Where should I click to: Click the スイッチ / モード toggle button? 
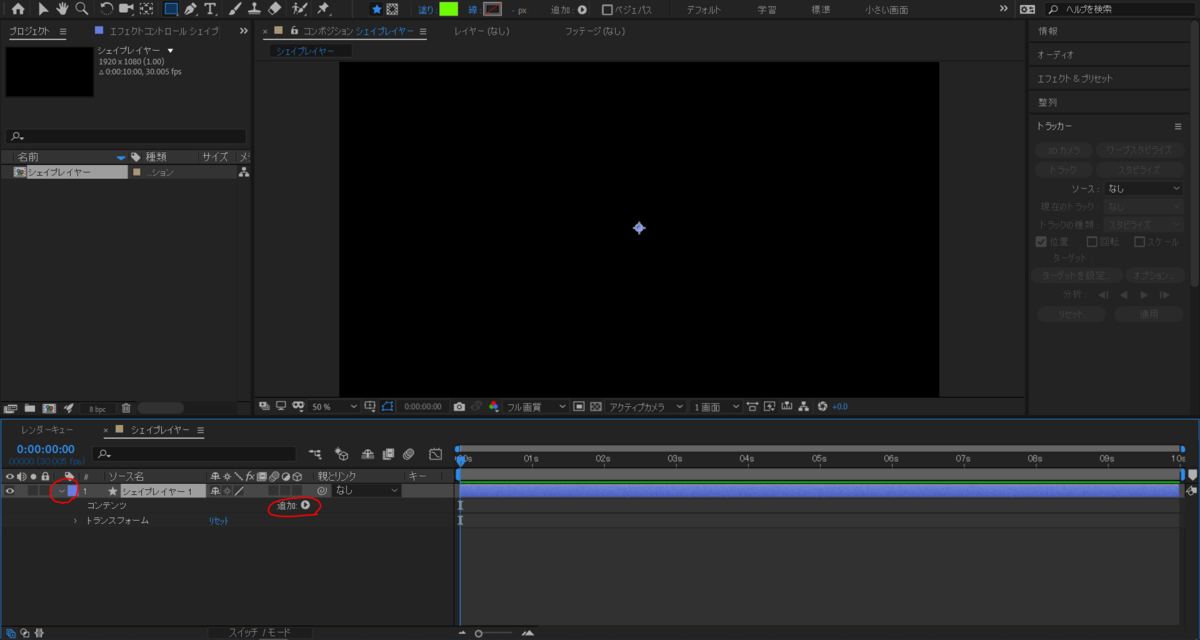(259, 633)
